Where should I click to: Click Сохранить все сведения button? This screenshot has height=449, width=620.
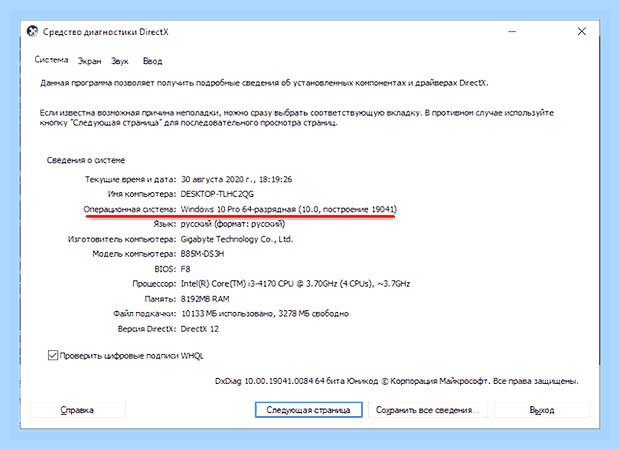click(427, 410)
